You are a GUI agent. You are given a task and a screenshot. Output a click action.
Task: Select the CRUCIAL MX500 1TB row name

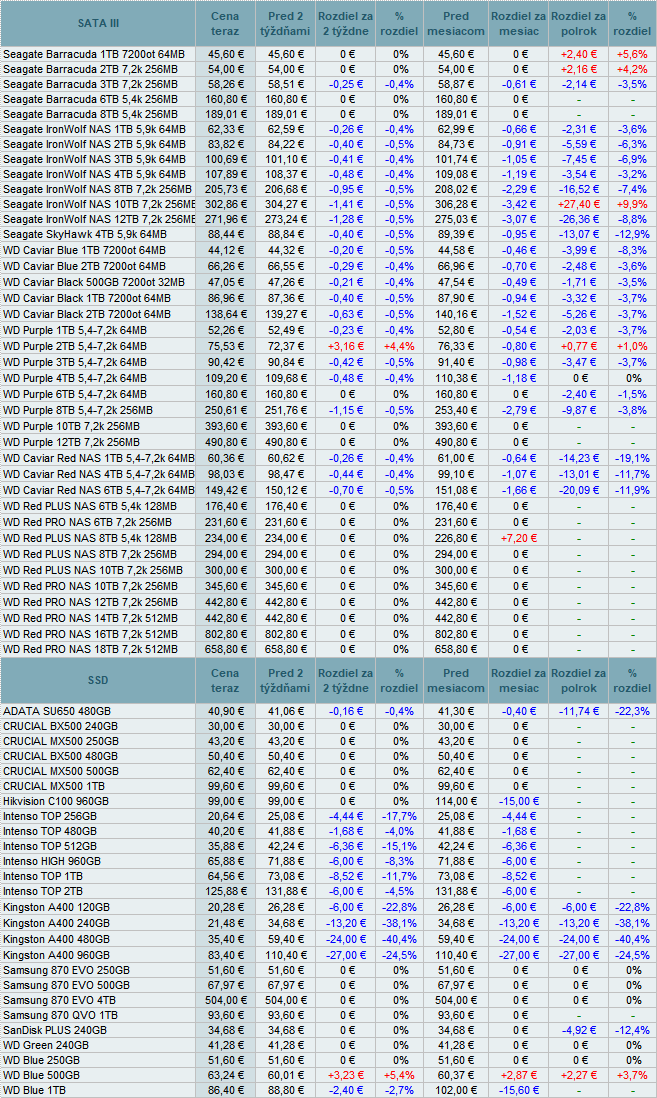pos(54,786)
